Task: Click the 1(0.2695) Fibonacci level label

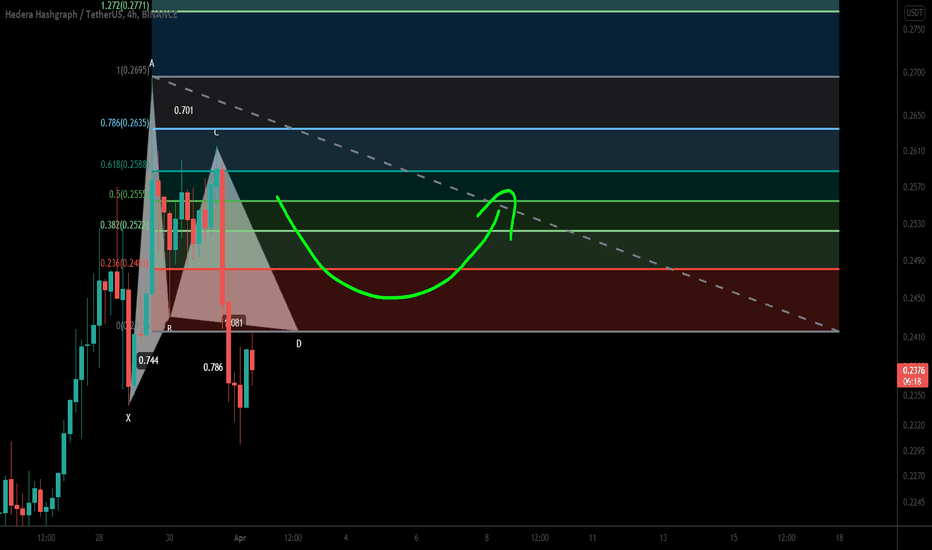Action: pyautogui.click(x=133, y=70)
